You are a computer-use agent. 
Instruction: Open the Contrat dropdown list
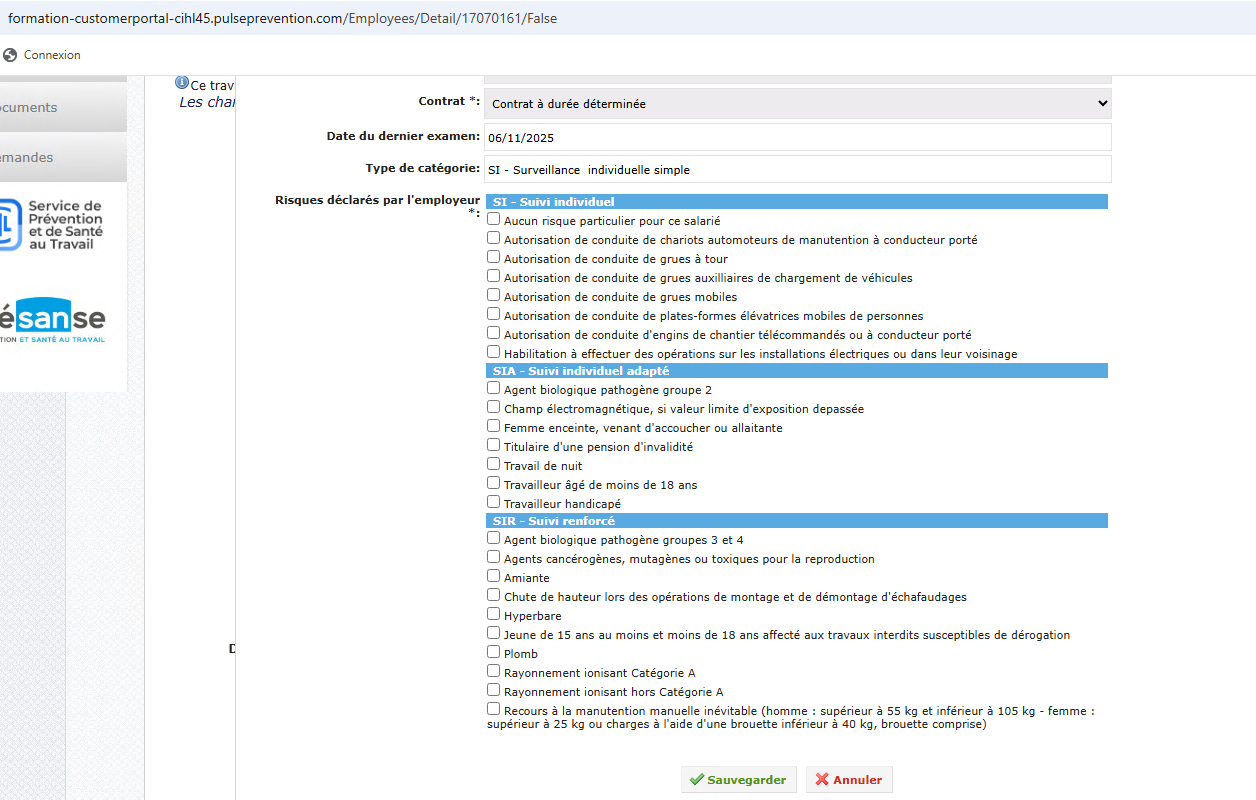pos(797,104)
